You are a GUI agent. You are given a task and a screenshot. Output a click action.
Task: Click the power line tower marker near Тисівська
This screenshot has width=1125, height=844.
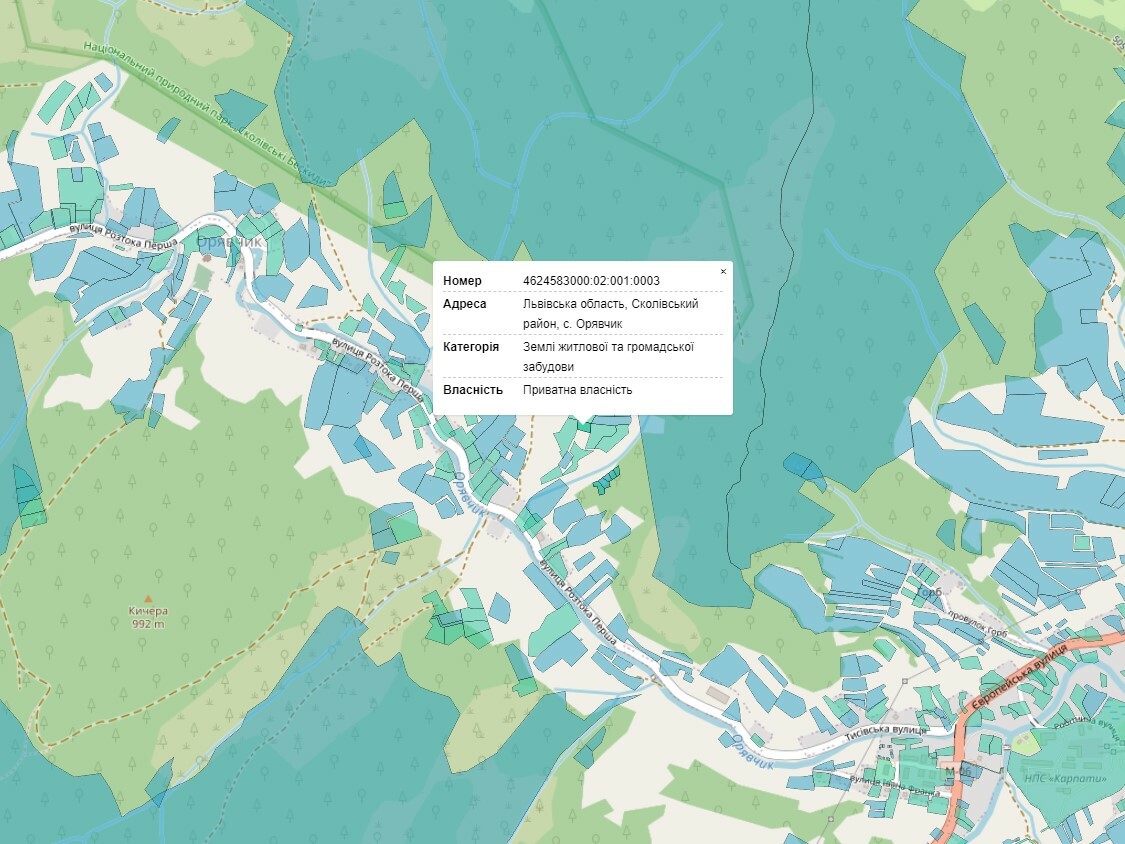905,680
